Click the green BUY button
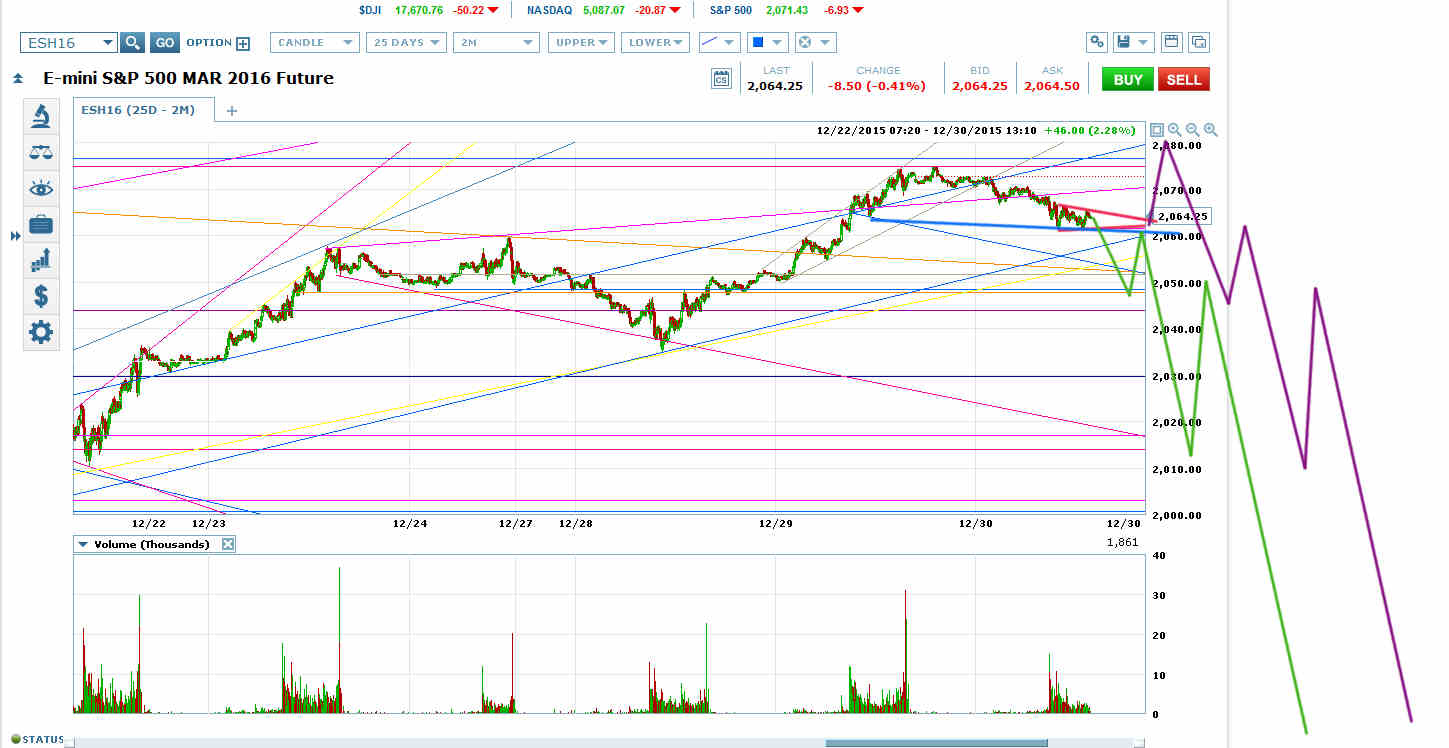Screen dimensions: 1449x748 tap(1128, 79)
